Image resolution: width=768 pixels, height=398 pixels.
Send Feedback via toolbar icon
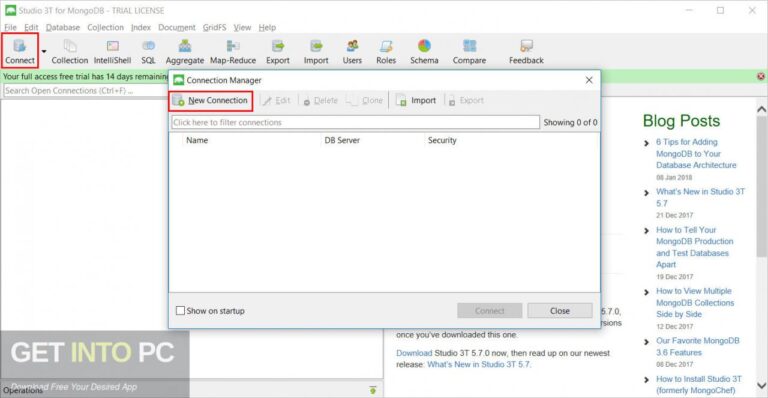pyautogui.click(x=526, y=51)
